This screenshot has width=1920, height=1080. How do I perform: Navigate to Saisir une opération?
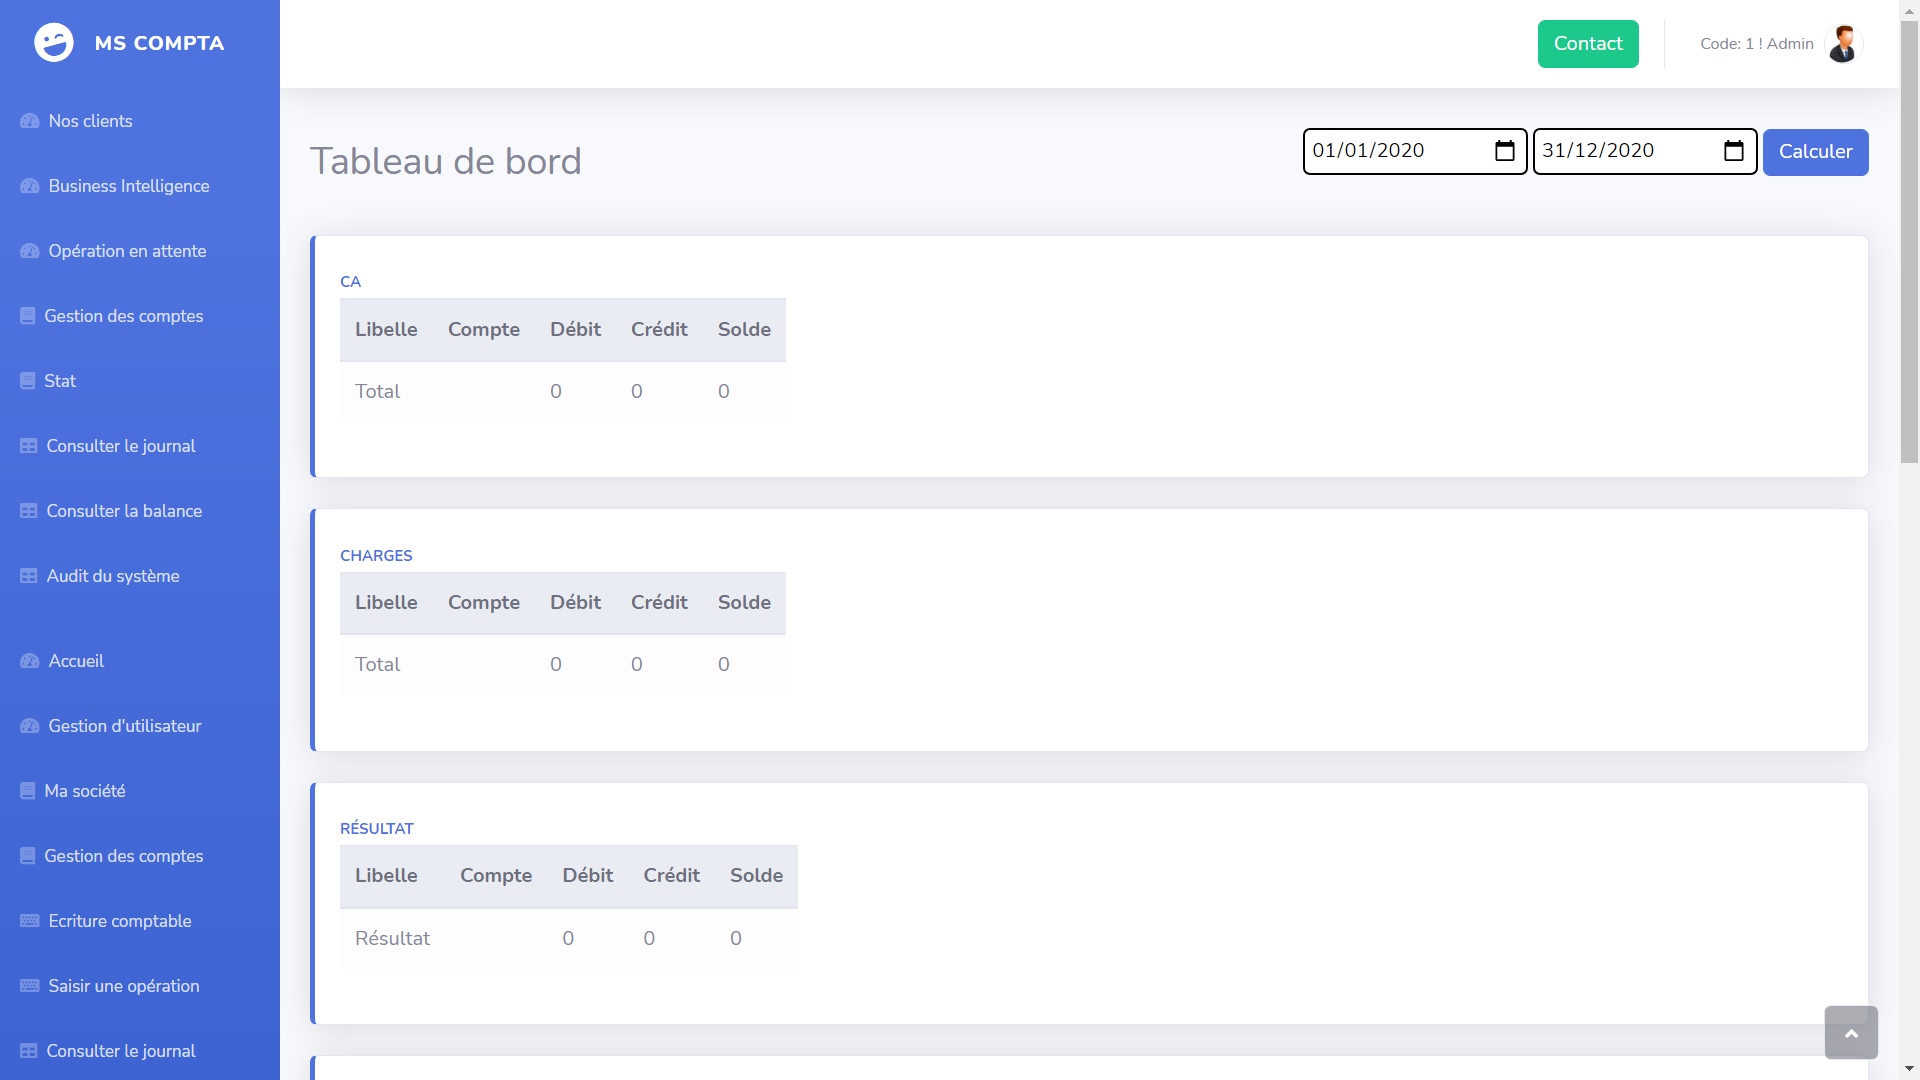124,986
